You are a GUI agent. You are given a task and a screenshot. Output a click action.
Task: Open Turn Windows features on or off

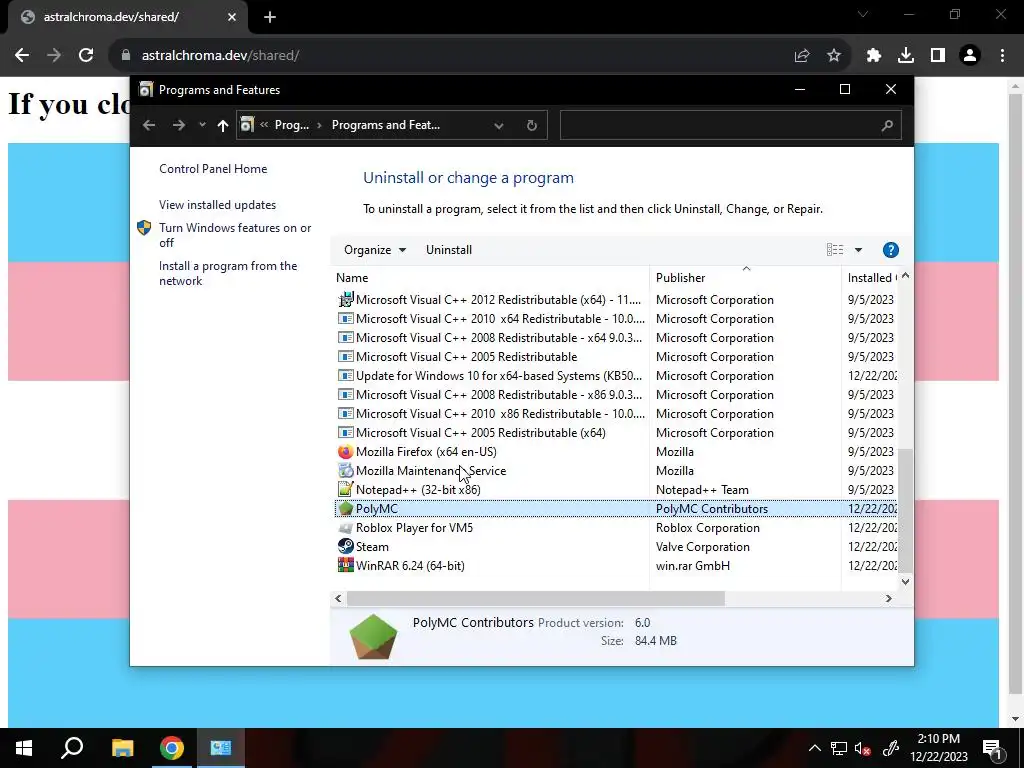(x=235, y=235)
